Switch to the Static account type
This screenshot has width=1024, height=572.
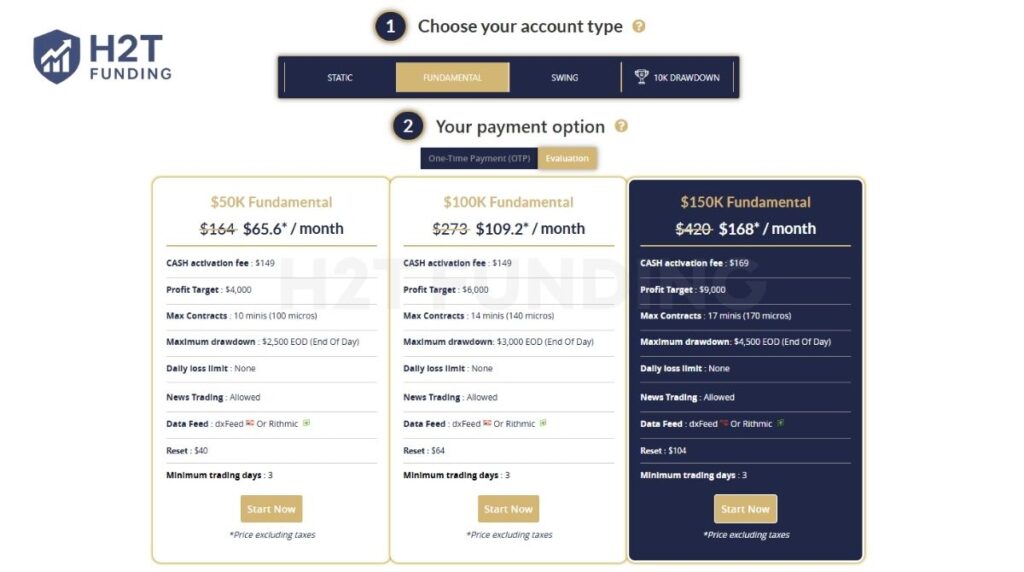coord(339,78)
